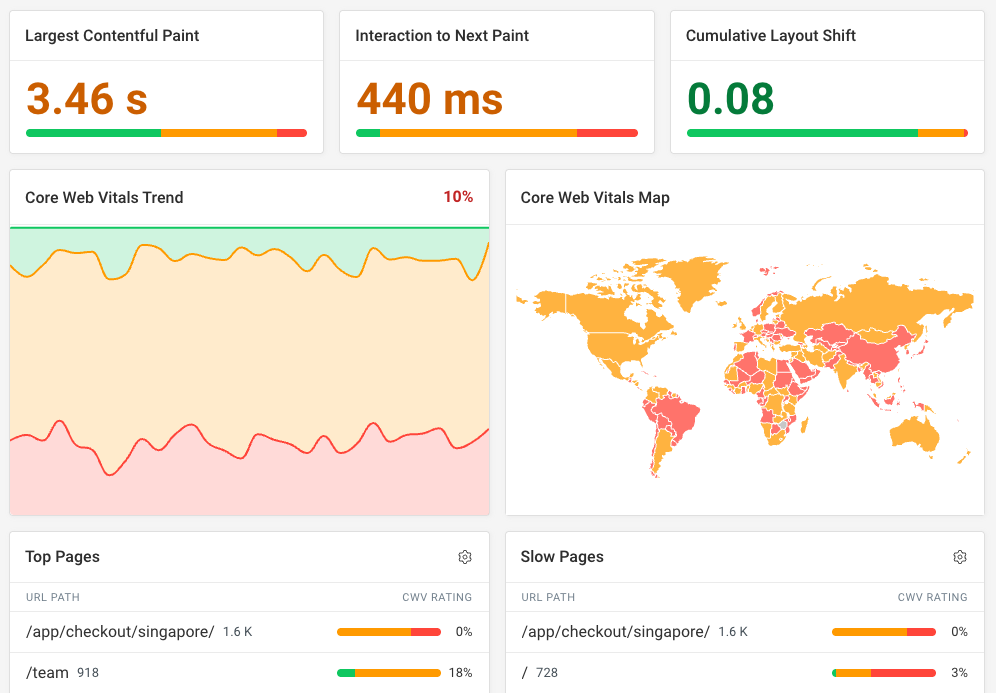Screen dimensions: 996x693
Task: Click a point on the Core Web Vitals Trend chart
Action: pos(250,370)
